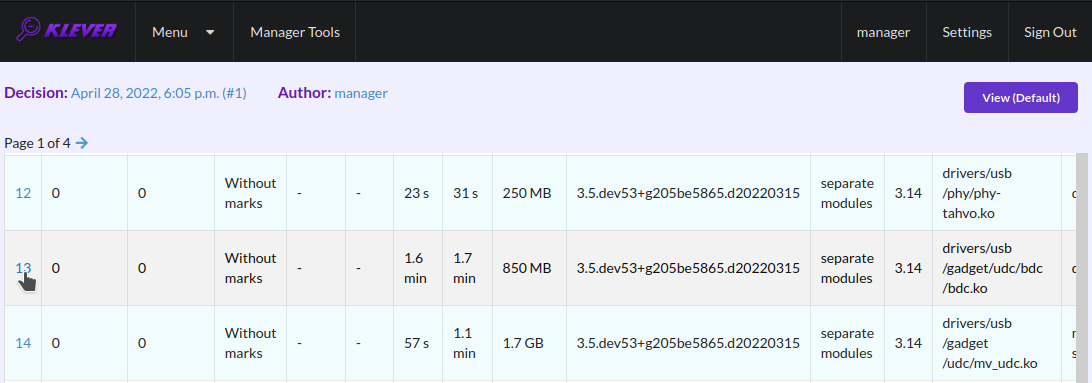Click '3.14' kernel version in row 12

[909, 193]
